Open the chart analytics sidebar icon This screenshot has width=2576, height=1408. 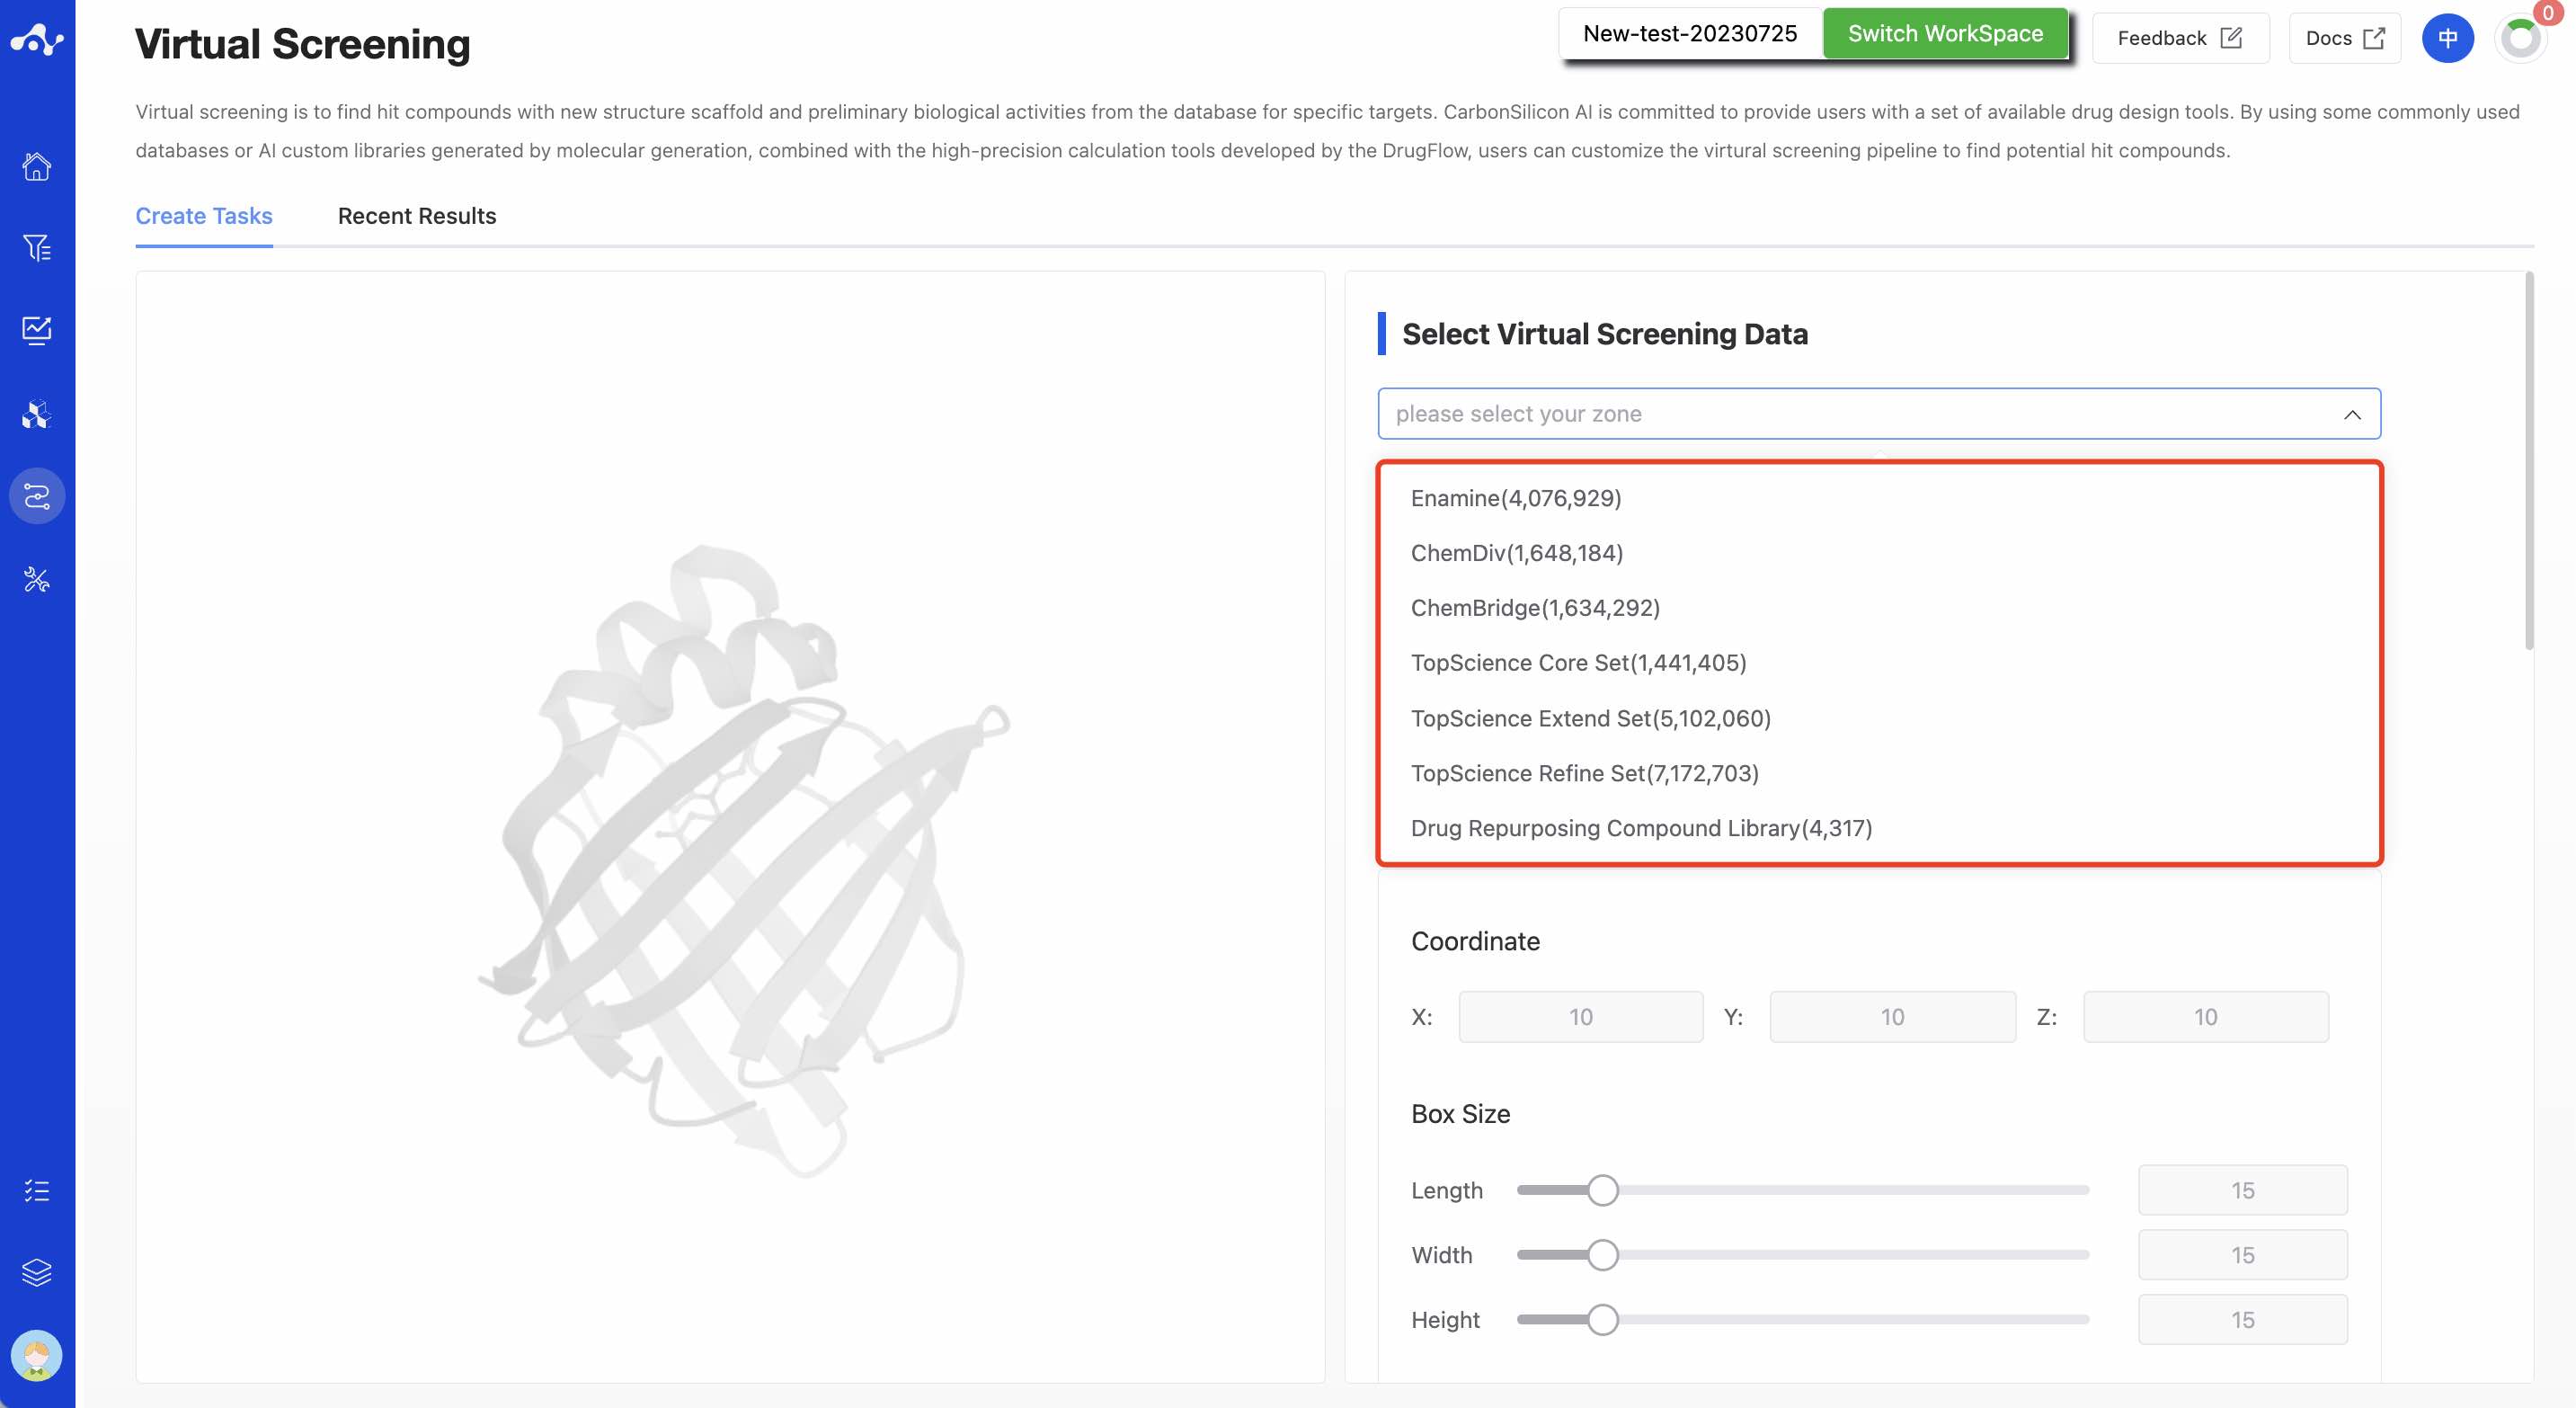coord(37,330)
